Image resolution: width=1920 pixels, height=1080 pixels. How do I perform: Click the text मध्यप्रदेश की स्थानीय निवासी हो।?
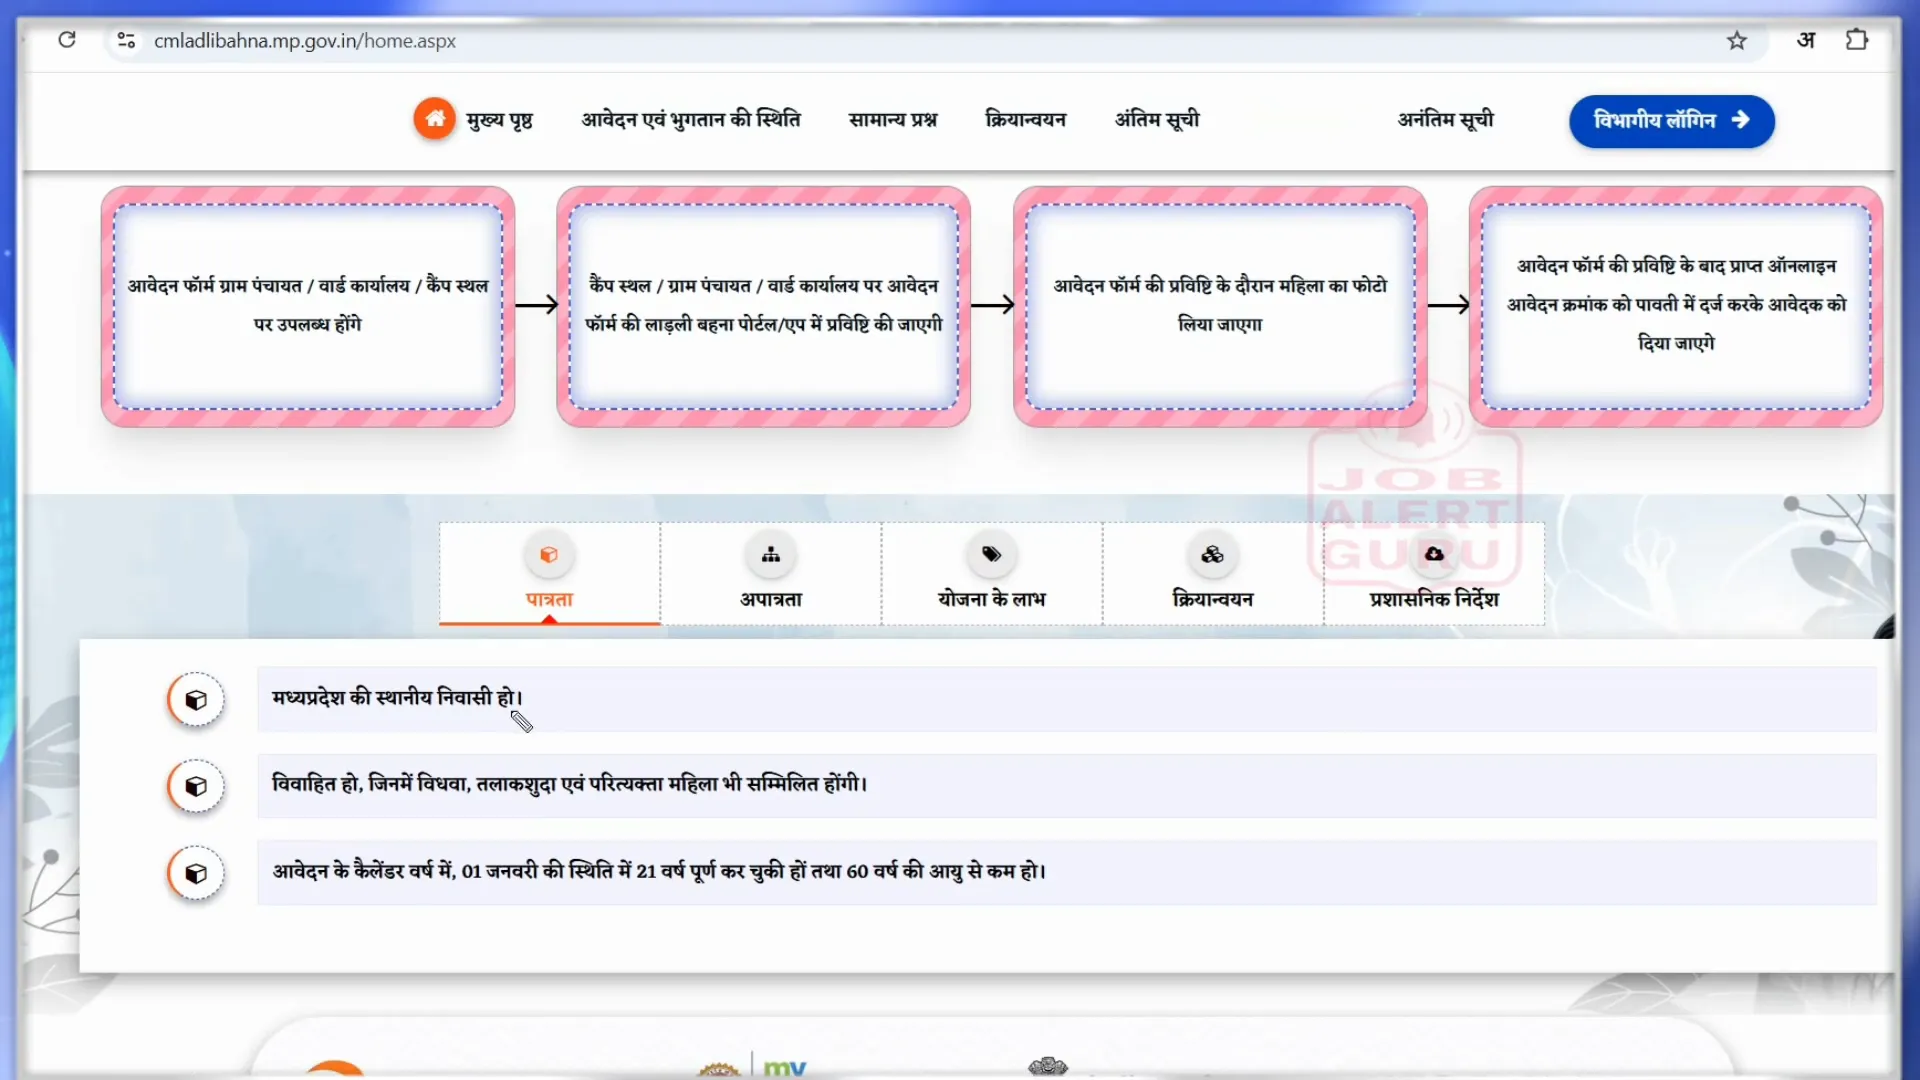(x=397, y=698)
